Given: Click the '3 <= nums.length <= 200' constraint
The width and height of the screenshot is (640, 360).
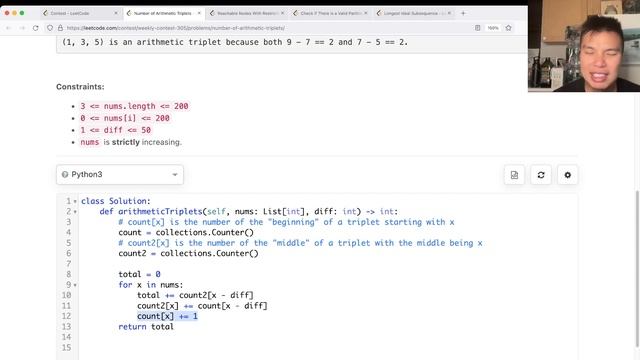Looking at the screenshot, I should coord(134,106).
